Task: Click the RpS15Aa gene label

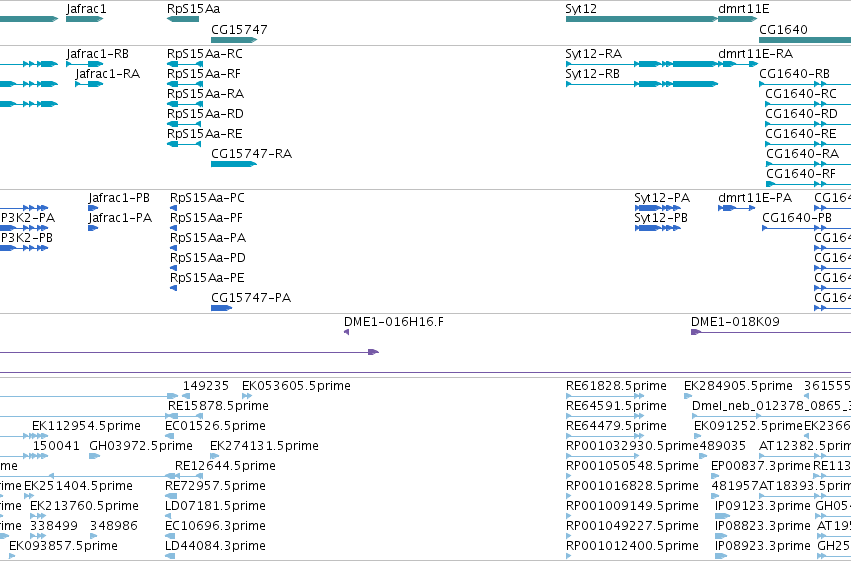Action: point(194,9)
